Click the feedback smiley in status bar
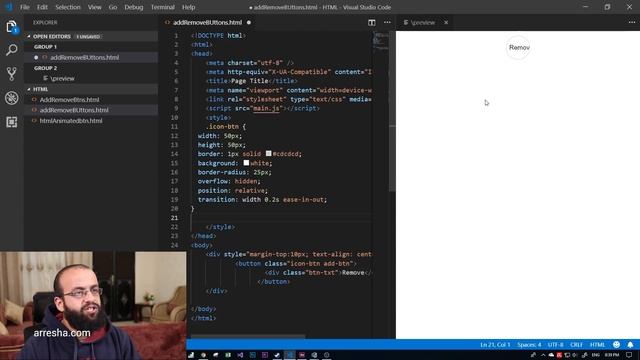Image resolution: width=640 pixels, height=360 pixels. coord(616,344)
